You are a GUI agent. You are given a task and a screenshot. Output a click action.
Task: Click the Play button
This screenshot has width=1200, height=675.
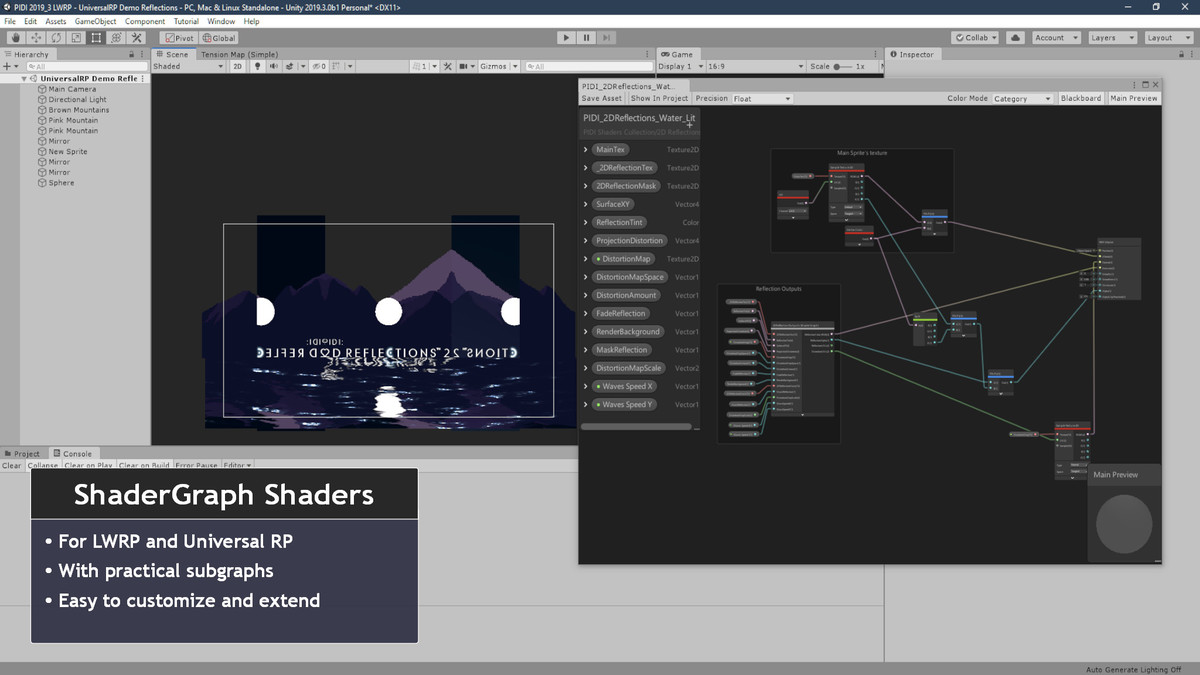pyautogui.click(x=566, y=38)
